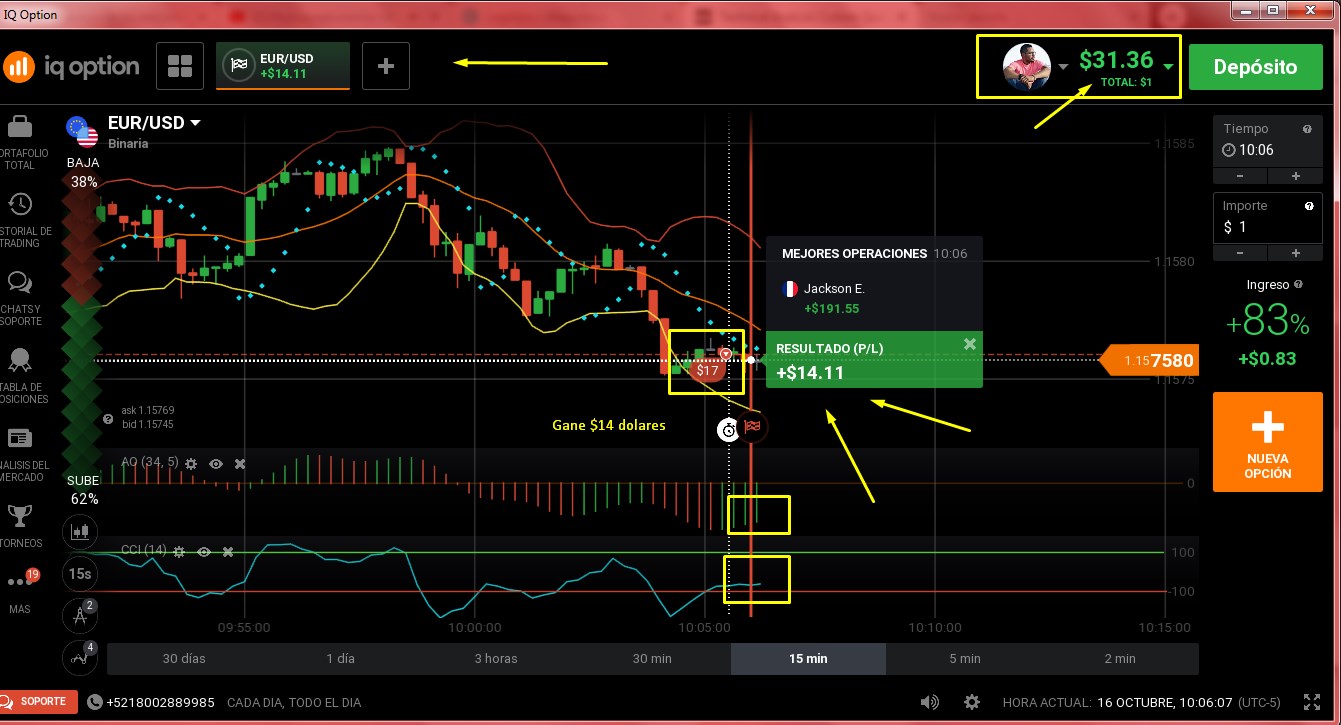Decrease Importe amount with minus button
The height and width of the screenshot is (725, 1341).
point(1240,253)
